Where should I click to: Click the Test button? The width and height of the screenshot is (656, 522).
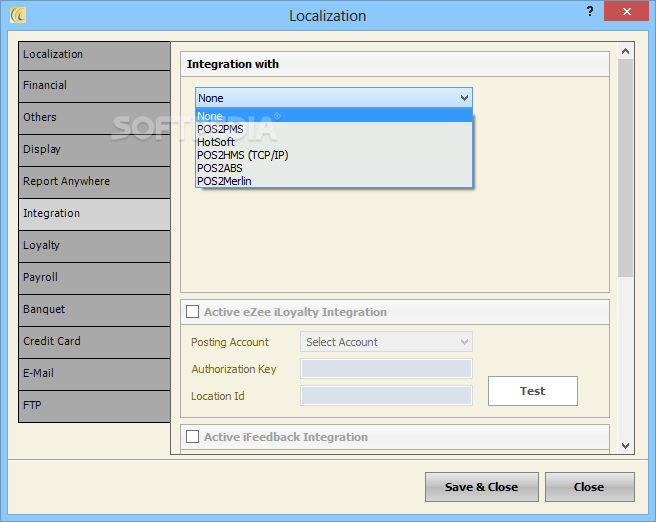(x=533, y=391)
